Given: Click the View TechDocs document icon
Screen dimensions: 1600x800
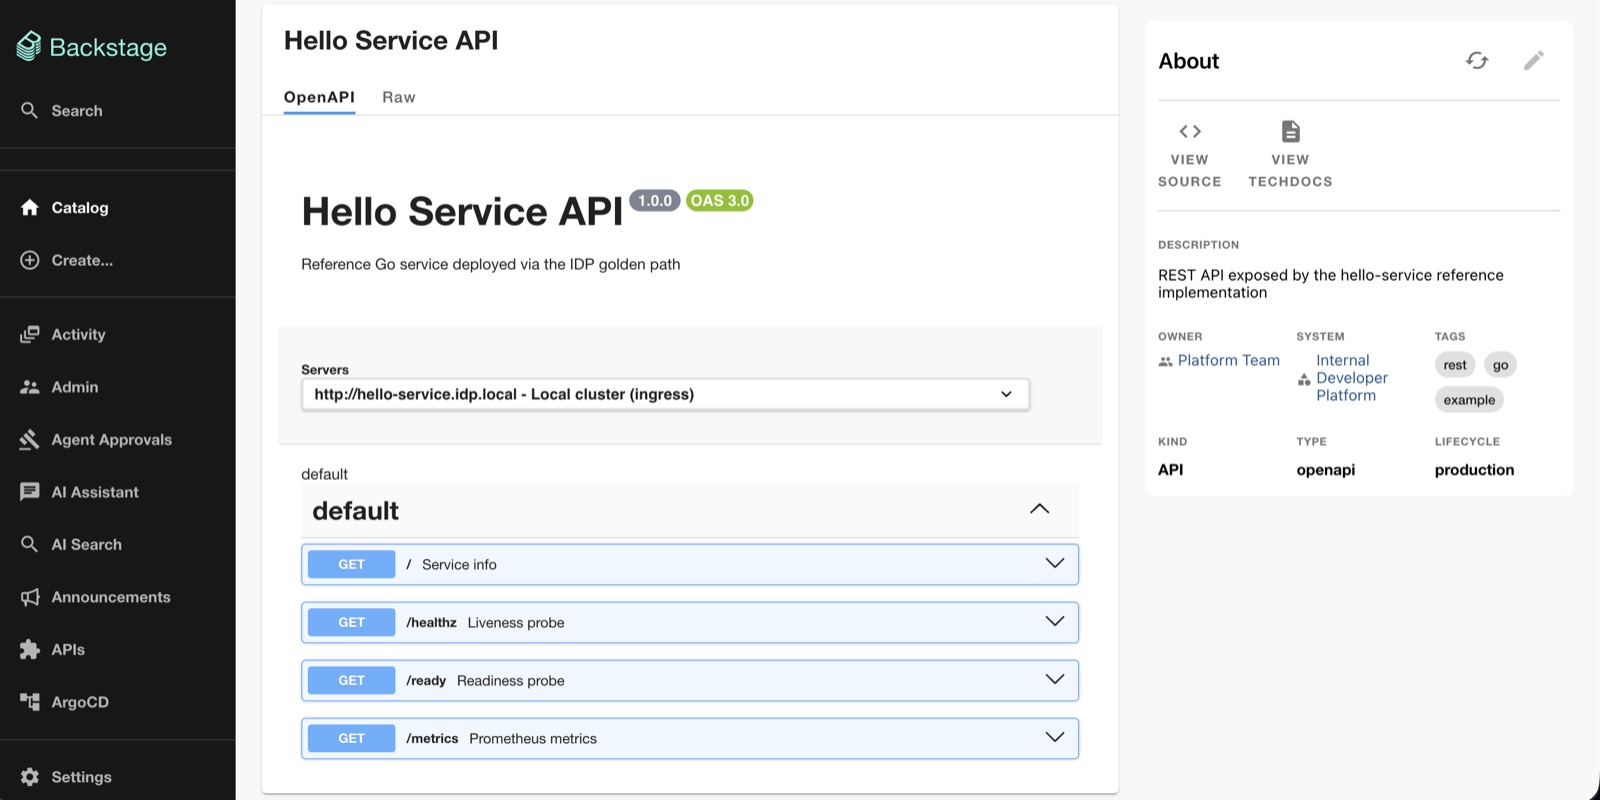Looking at the screenshot, I should (x=1291, y=131).
